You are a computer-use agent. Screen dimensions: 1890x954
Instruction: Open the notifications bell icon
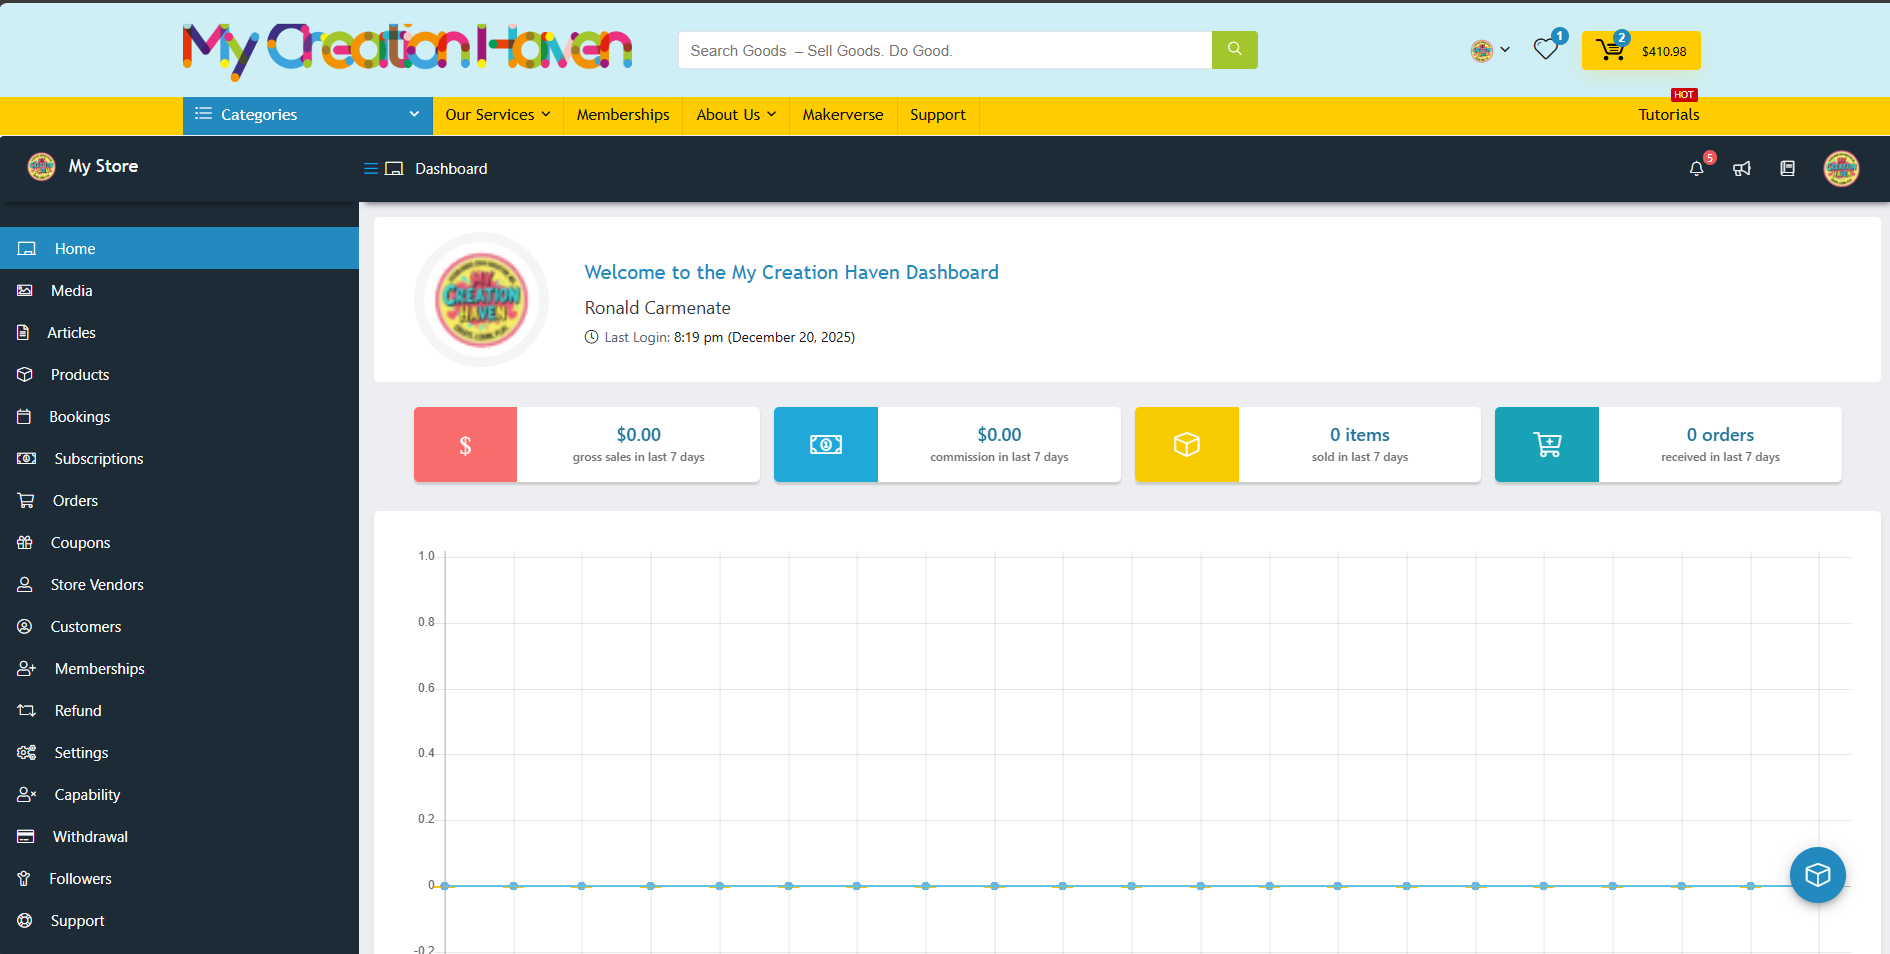pyautogui.click(x=1696, y=169)
